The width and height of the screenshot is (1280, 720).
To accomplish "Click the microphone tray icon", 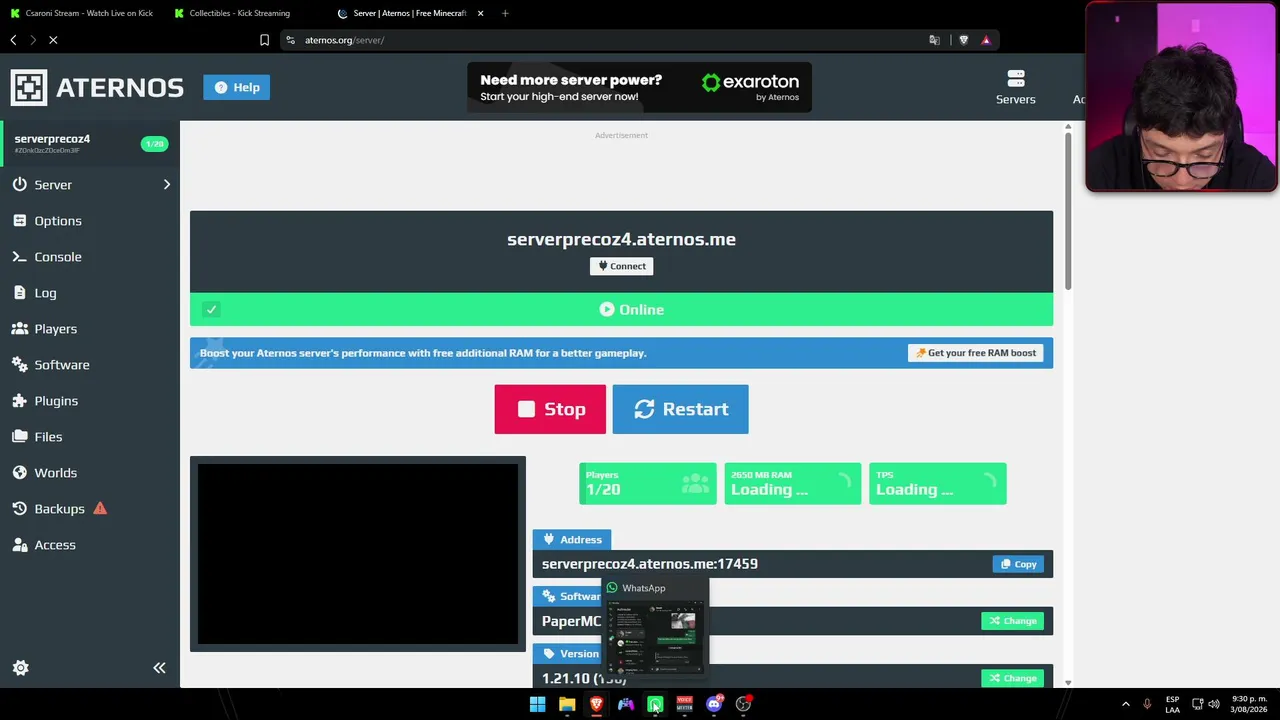I will [x=1147, y=704].
